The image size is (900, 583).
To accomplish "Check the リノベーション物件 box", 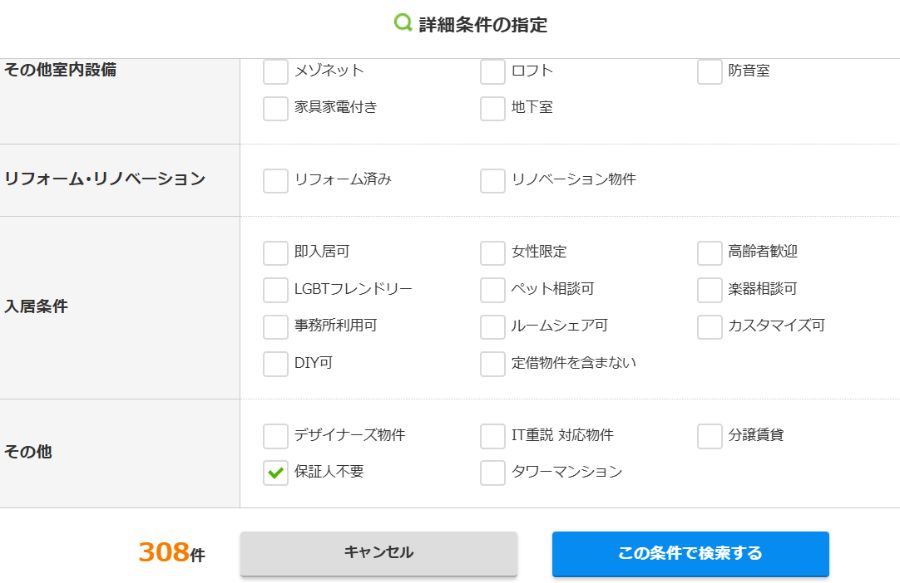I will point(493,181).
